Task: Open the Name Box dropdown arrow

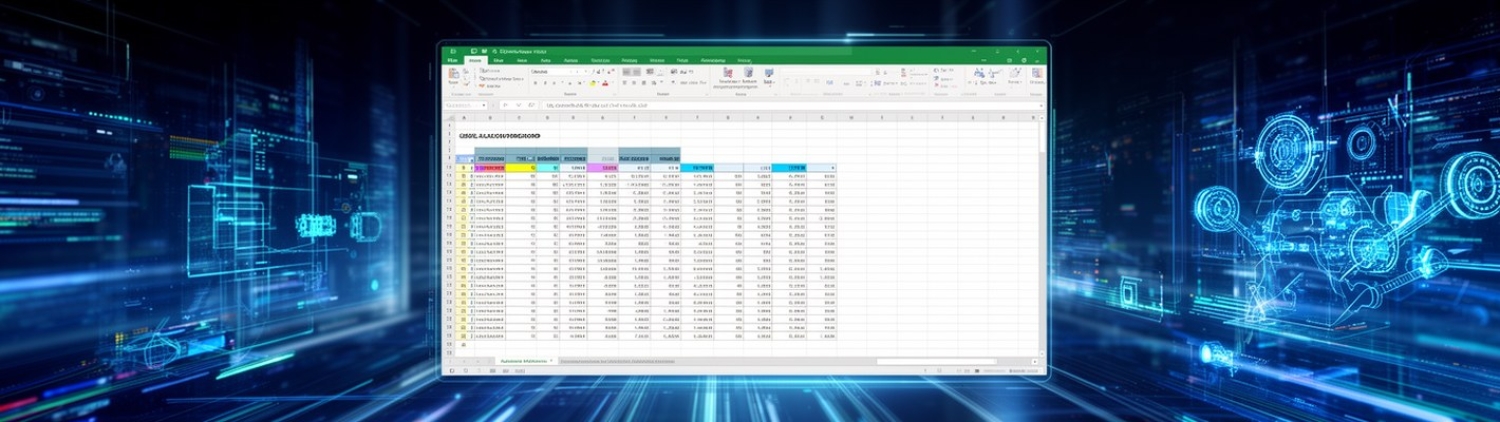Action: [x=484, y=104]
